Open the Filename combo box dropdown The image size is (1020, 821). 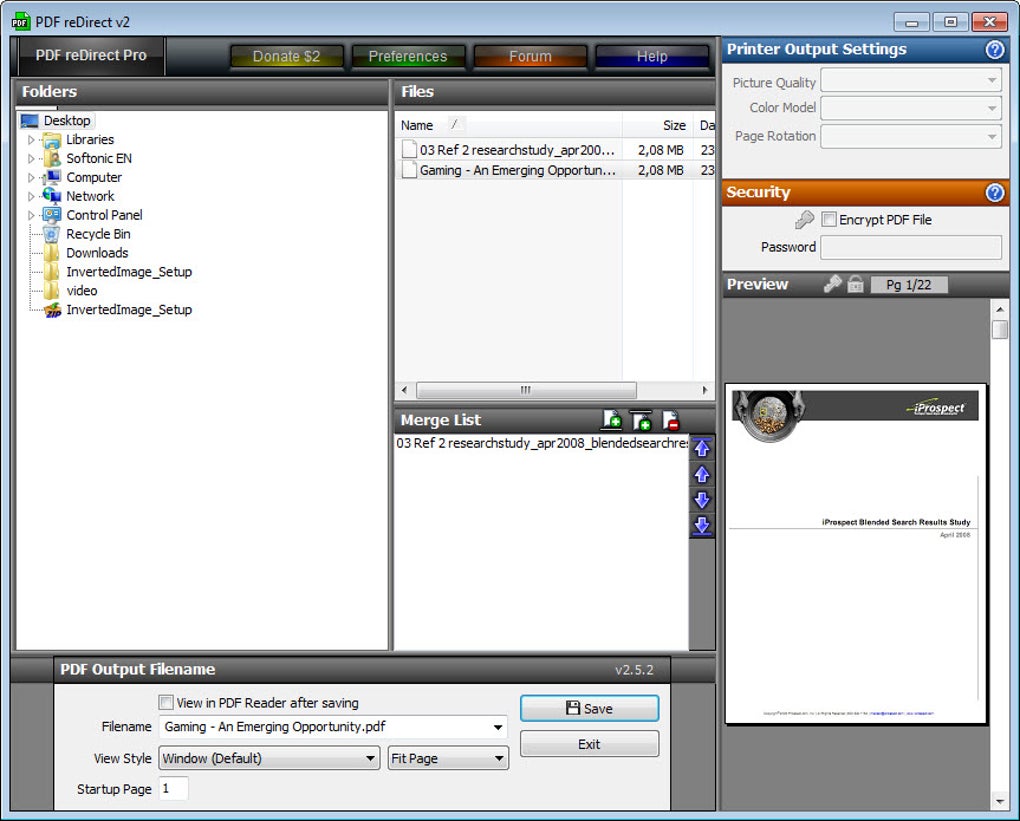coord(498,728)
